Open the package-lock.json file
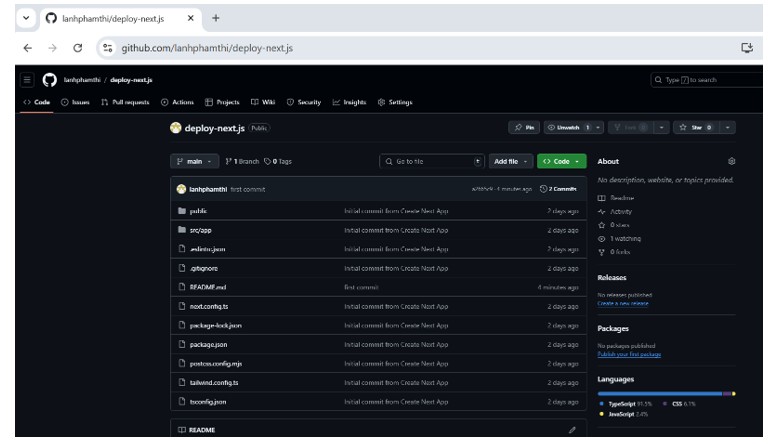The width and height of the screenshot is (775, 444). click(x=215, y=325)
